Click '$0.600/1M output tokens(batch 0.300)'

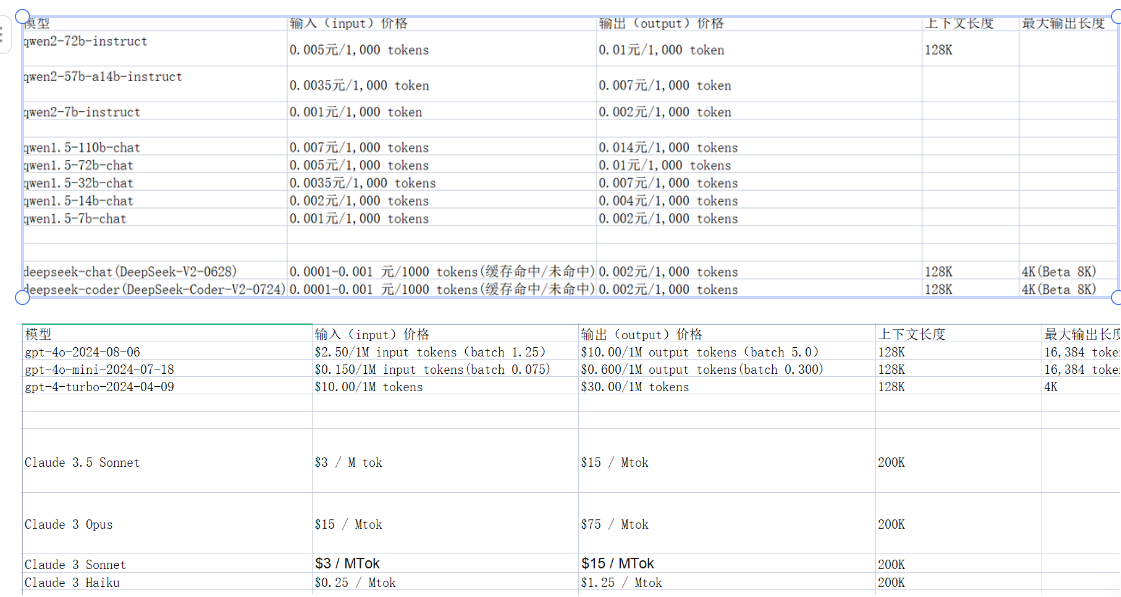(x=702, y=370)
